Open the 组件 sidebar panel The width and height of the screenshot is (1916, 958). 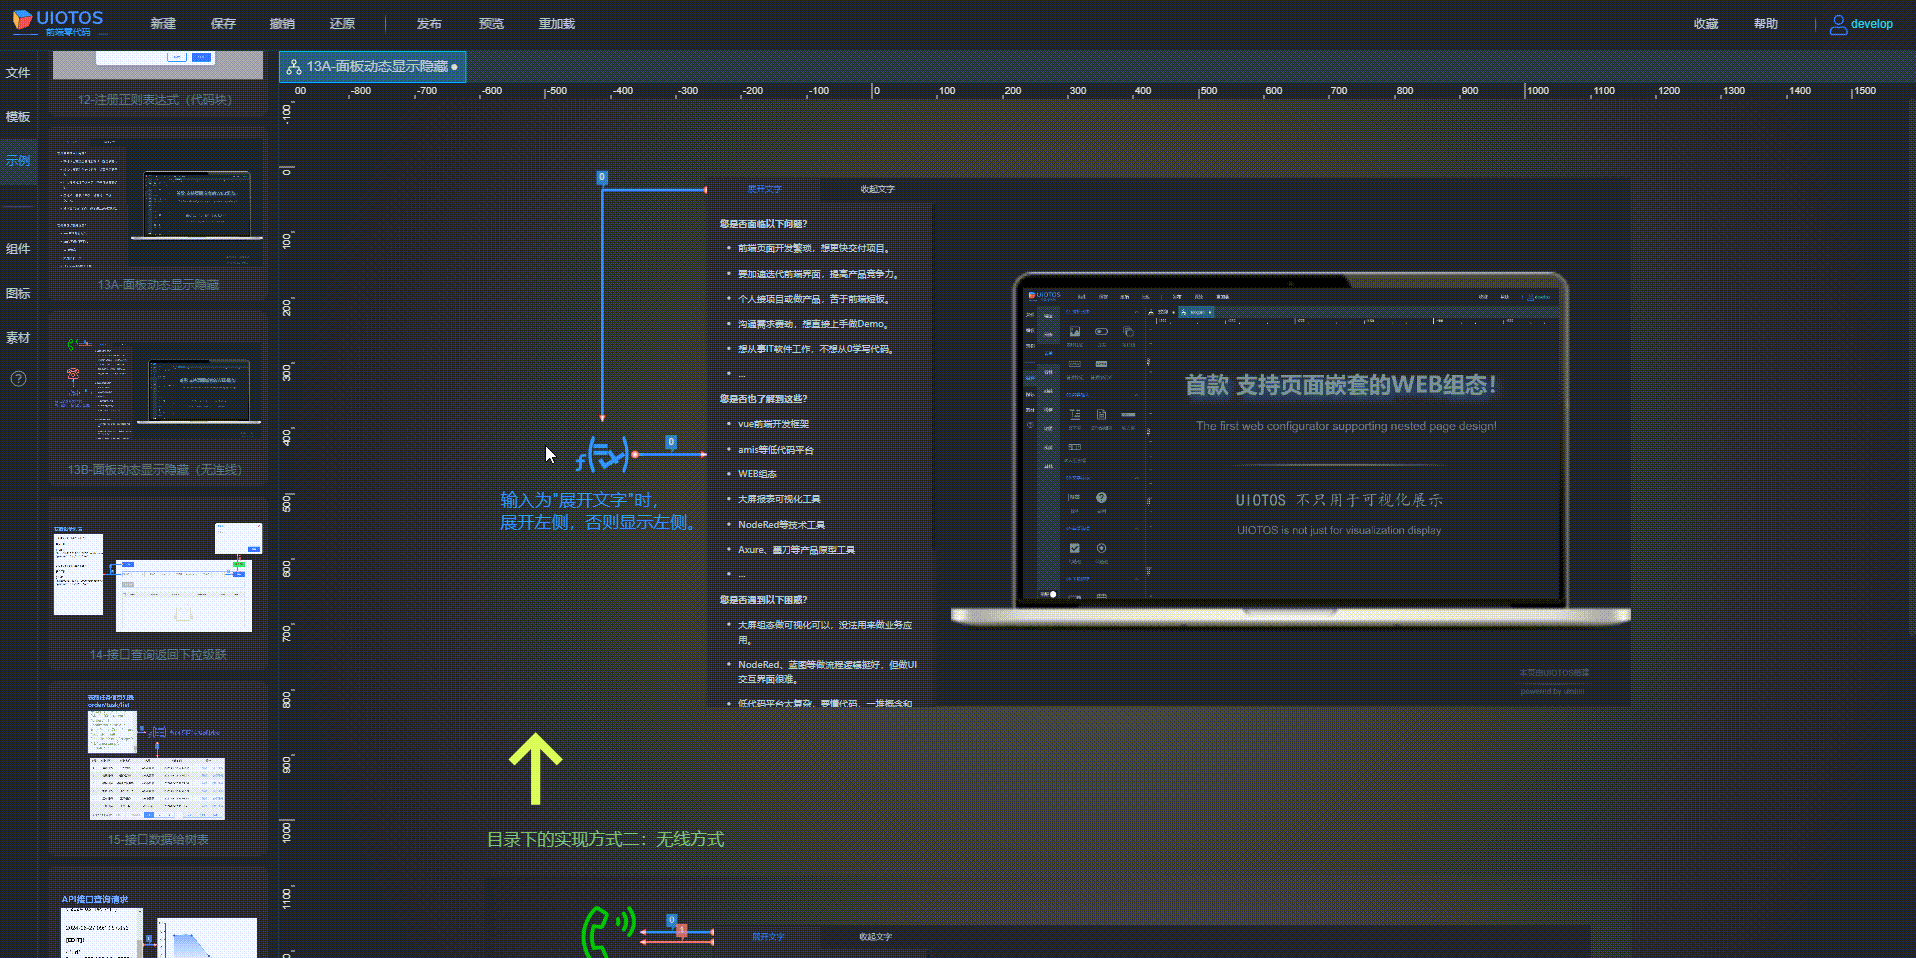point(18,249)
